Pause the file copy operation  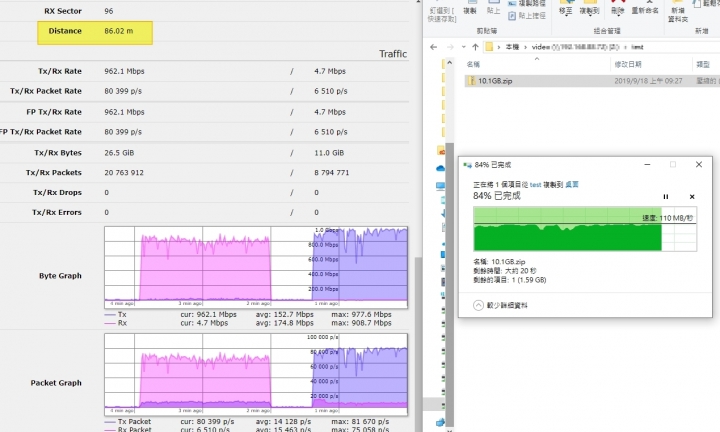[666, 196]
